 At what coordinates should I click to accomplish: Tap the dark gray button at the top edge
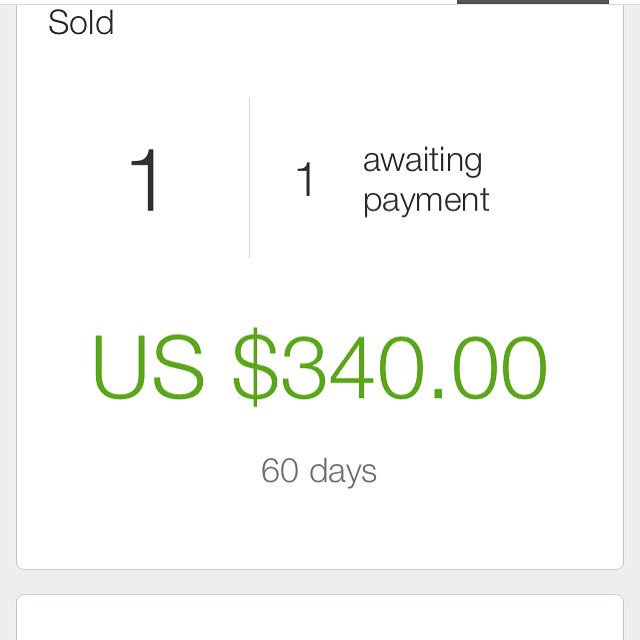533,2
